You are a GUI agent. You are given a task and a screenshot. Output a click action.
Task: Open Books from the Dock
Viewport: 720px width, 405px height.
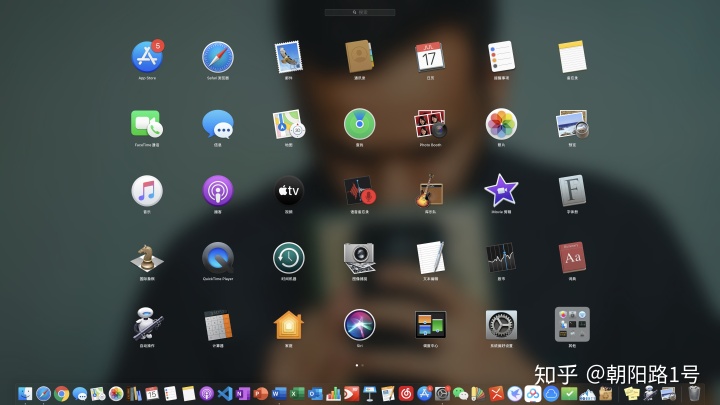(134, 394)
